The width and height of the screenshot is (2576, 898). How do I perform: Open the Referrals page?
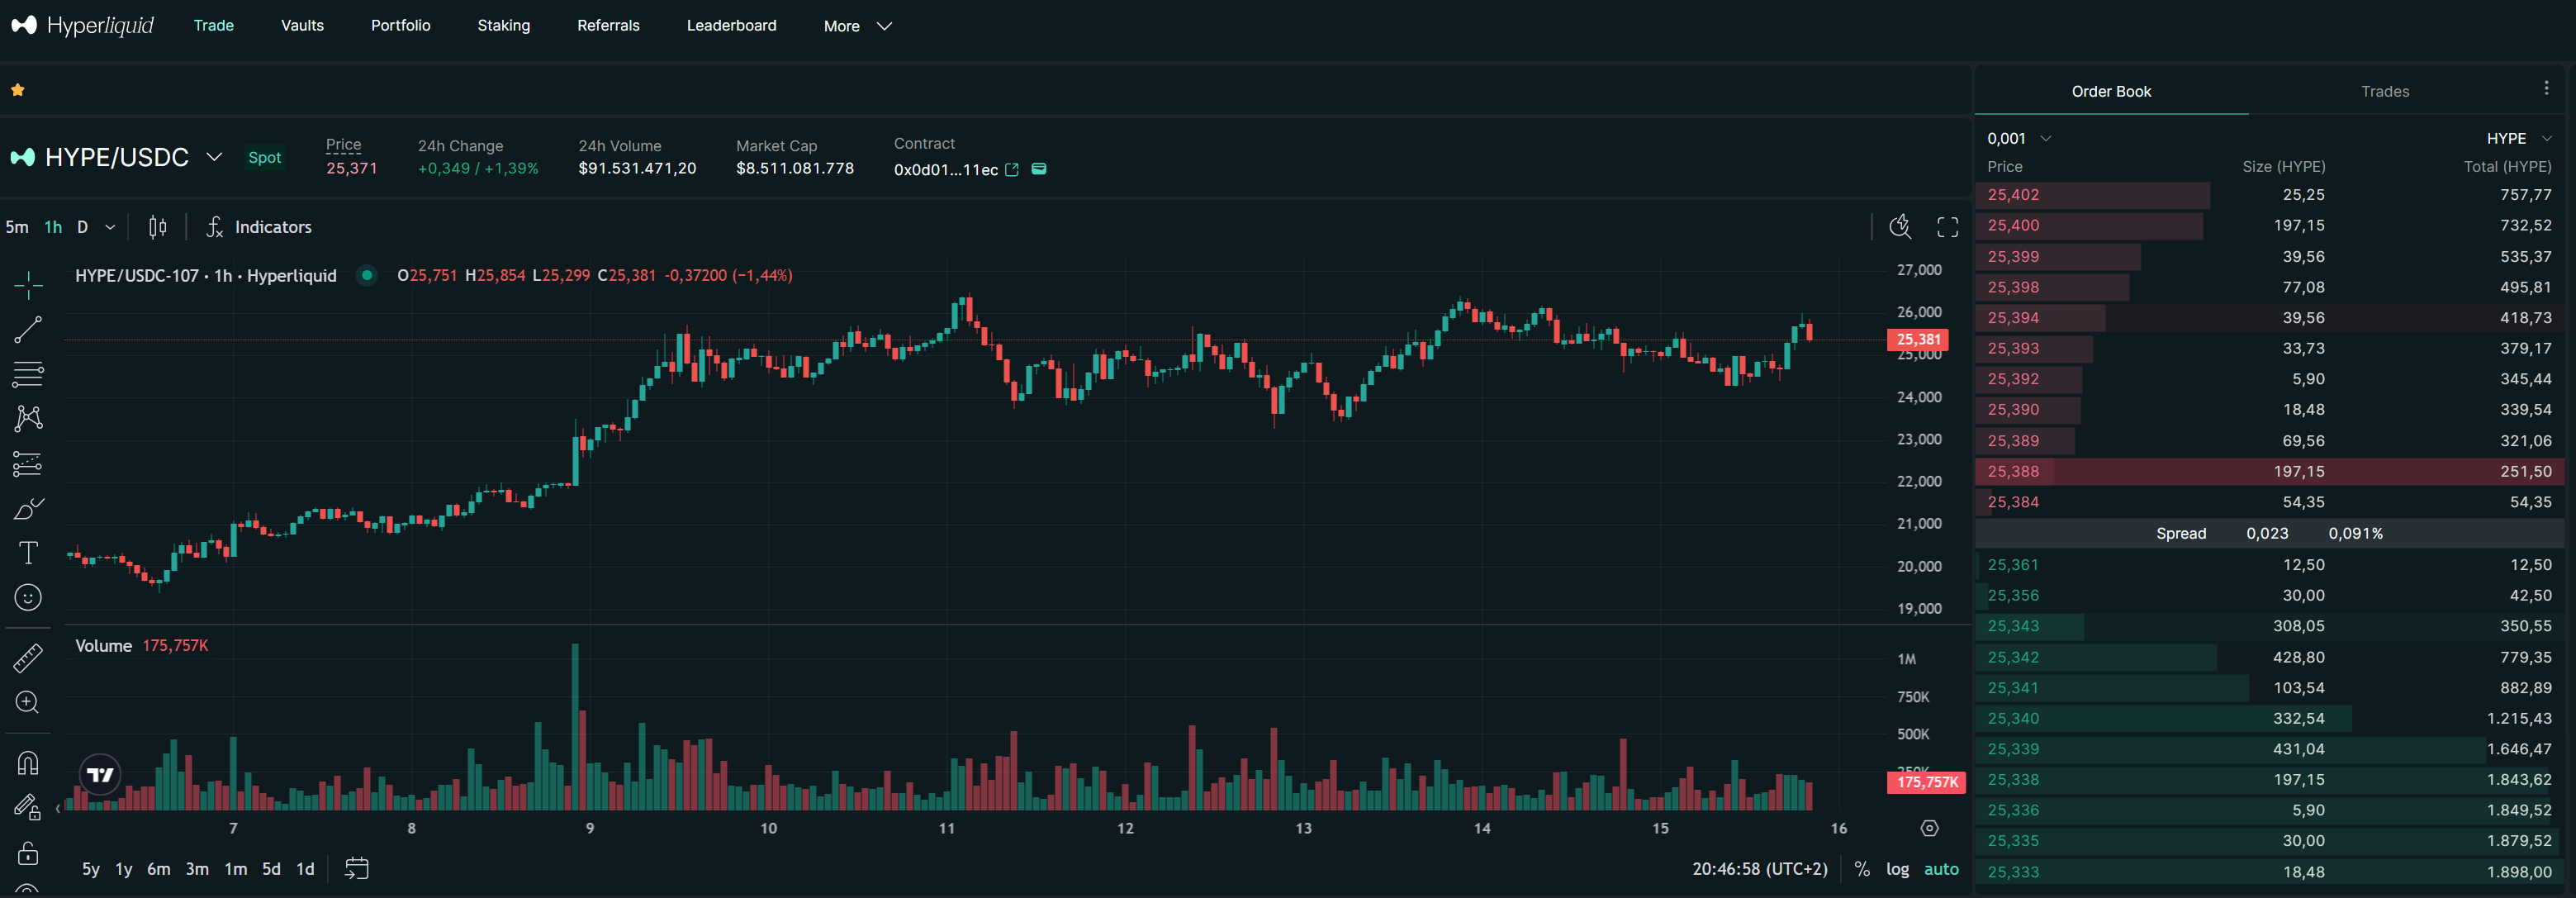click(608, 25)
